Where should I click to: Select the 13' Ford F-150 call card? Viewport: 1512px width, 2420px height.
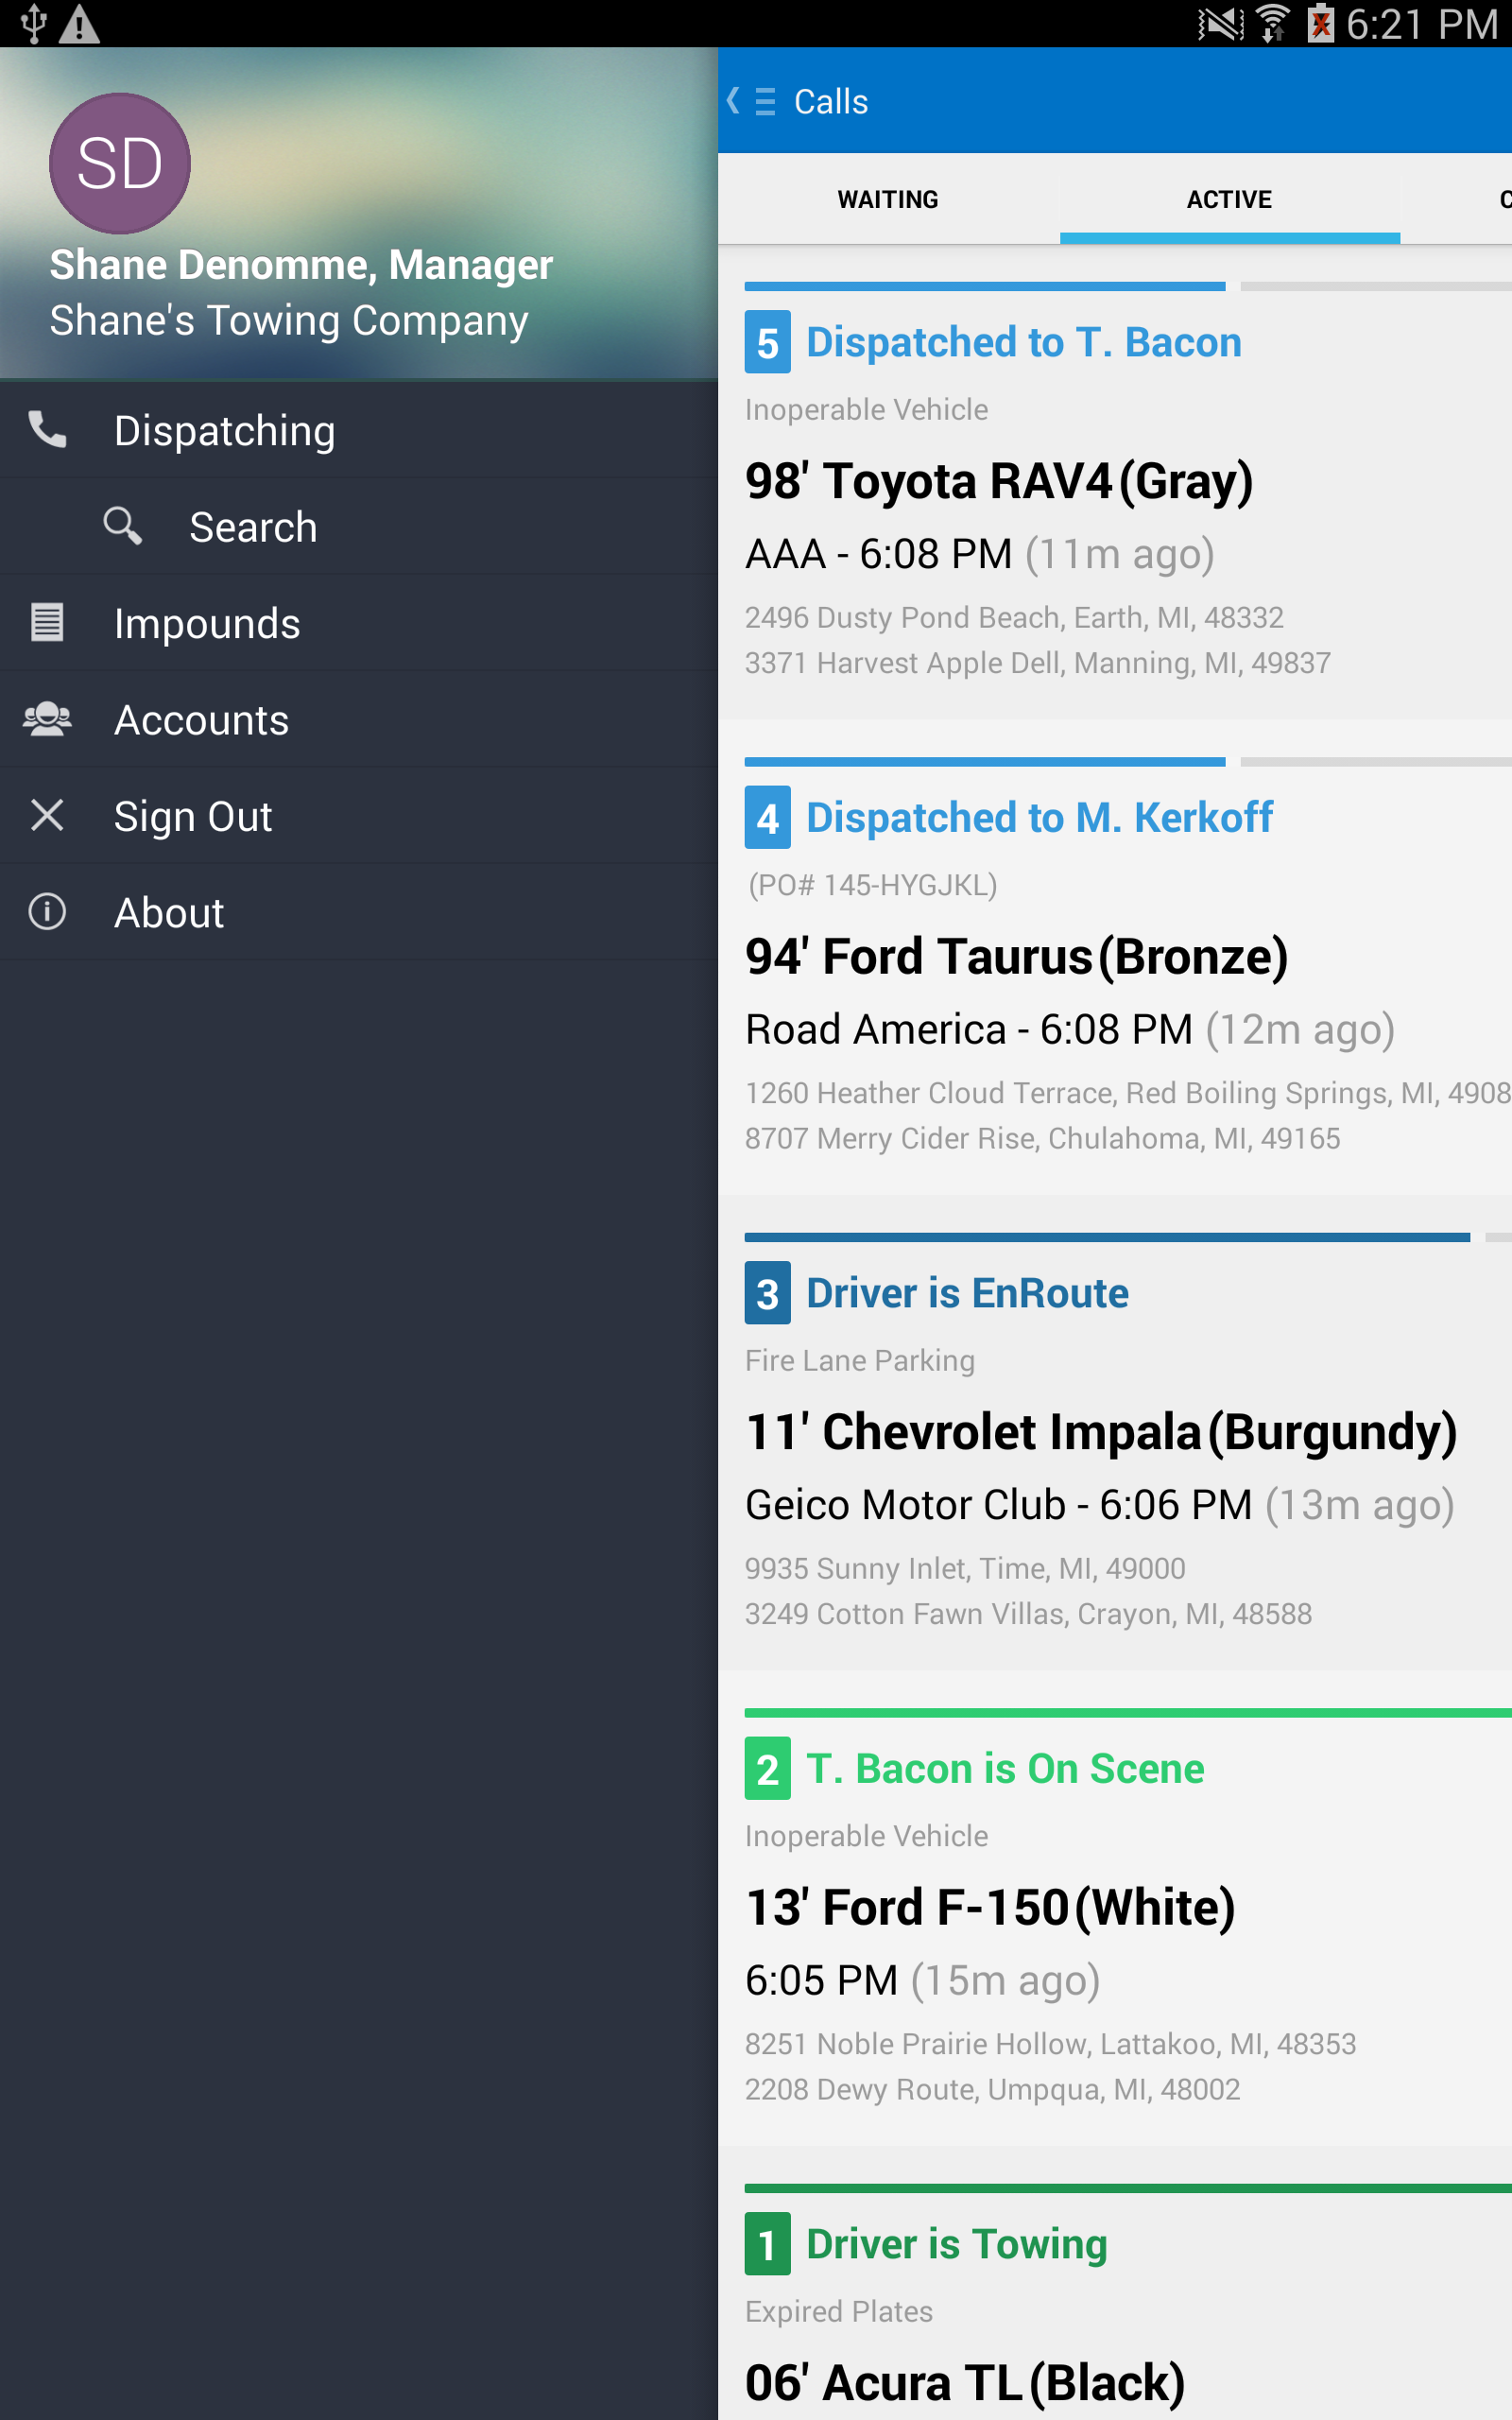point(1115,1925)
